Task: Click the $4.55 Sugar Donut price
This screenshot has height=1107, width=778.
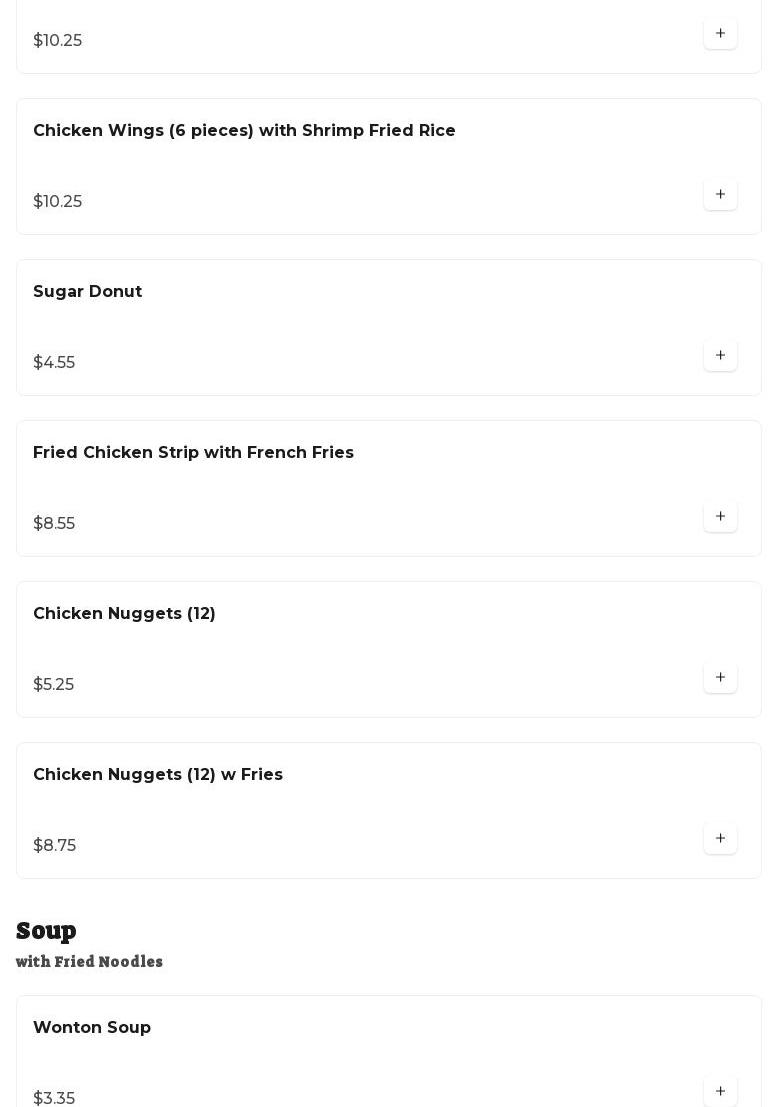Action: [54, 363]
